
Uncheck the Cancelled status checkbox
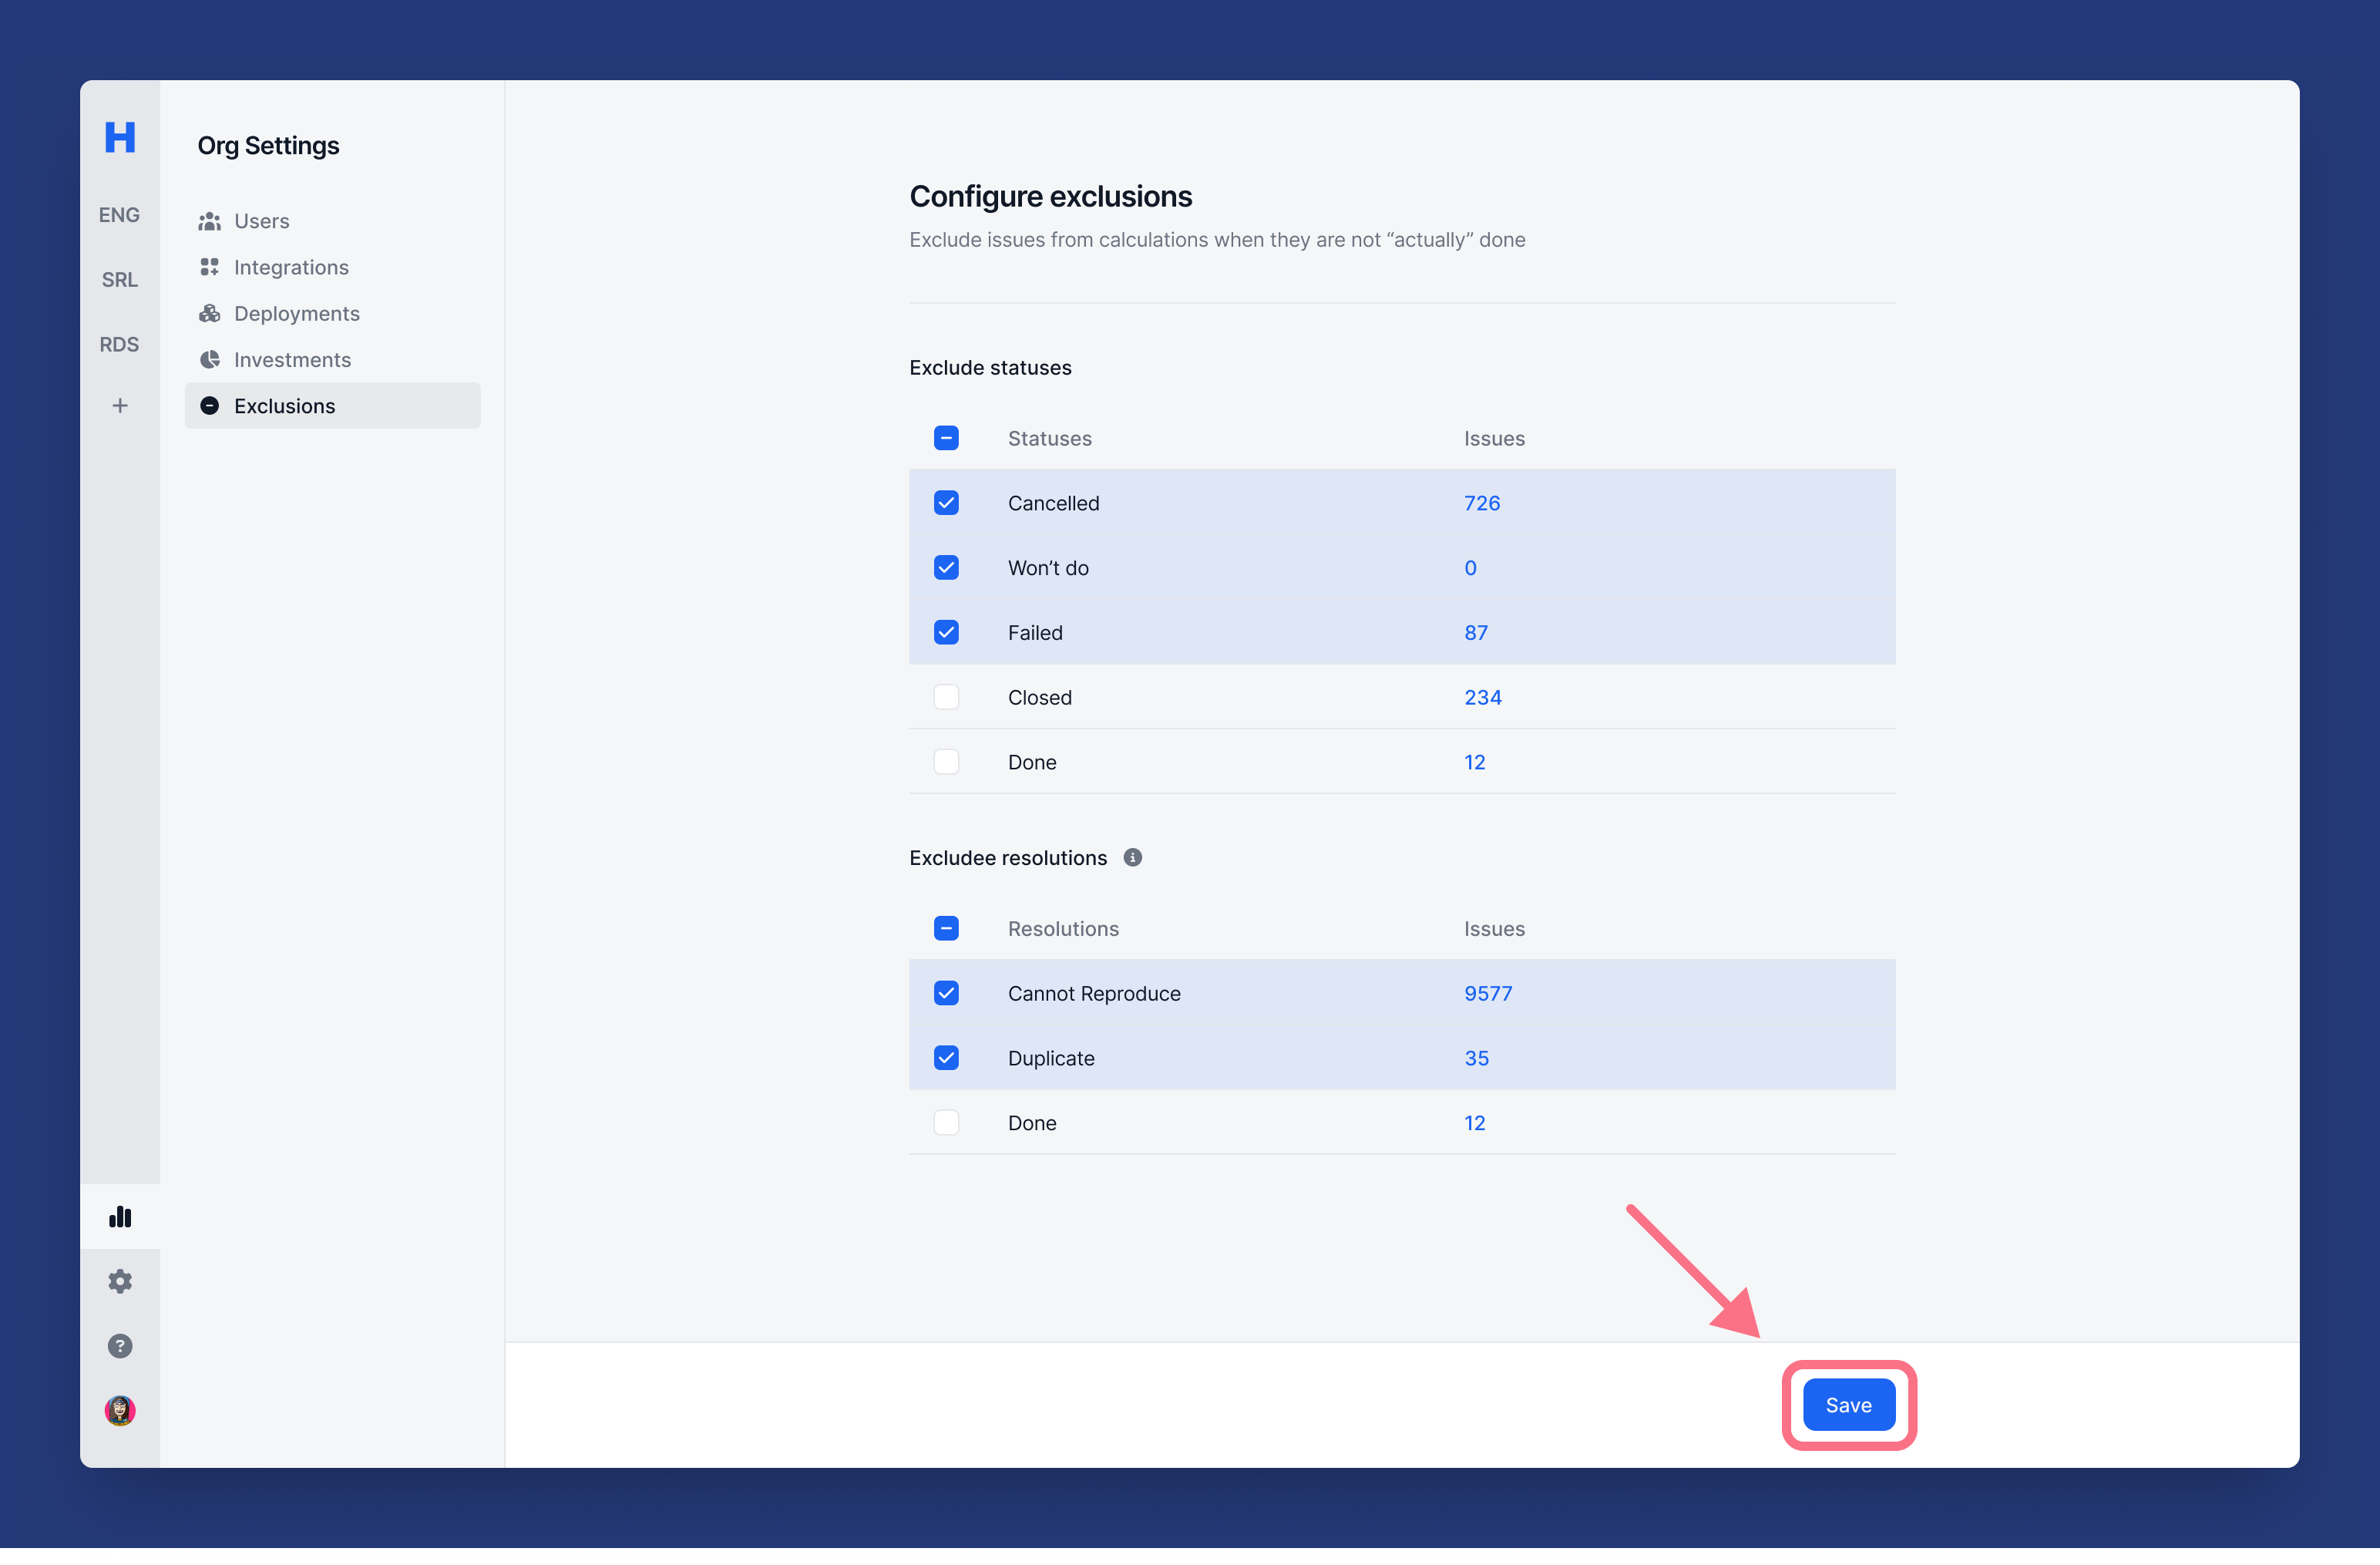[x=946, y=503]
